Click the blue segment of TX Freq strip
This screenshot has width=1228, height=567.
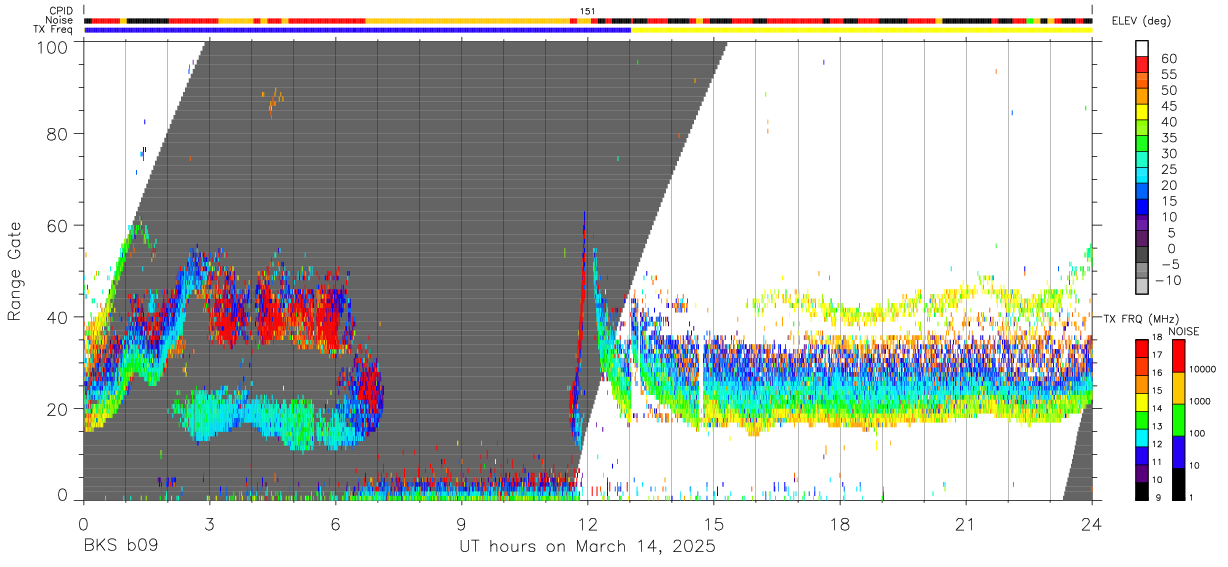pos(357,30)
